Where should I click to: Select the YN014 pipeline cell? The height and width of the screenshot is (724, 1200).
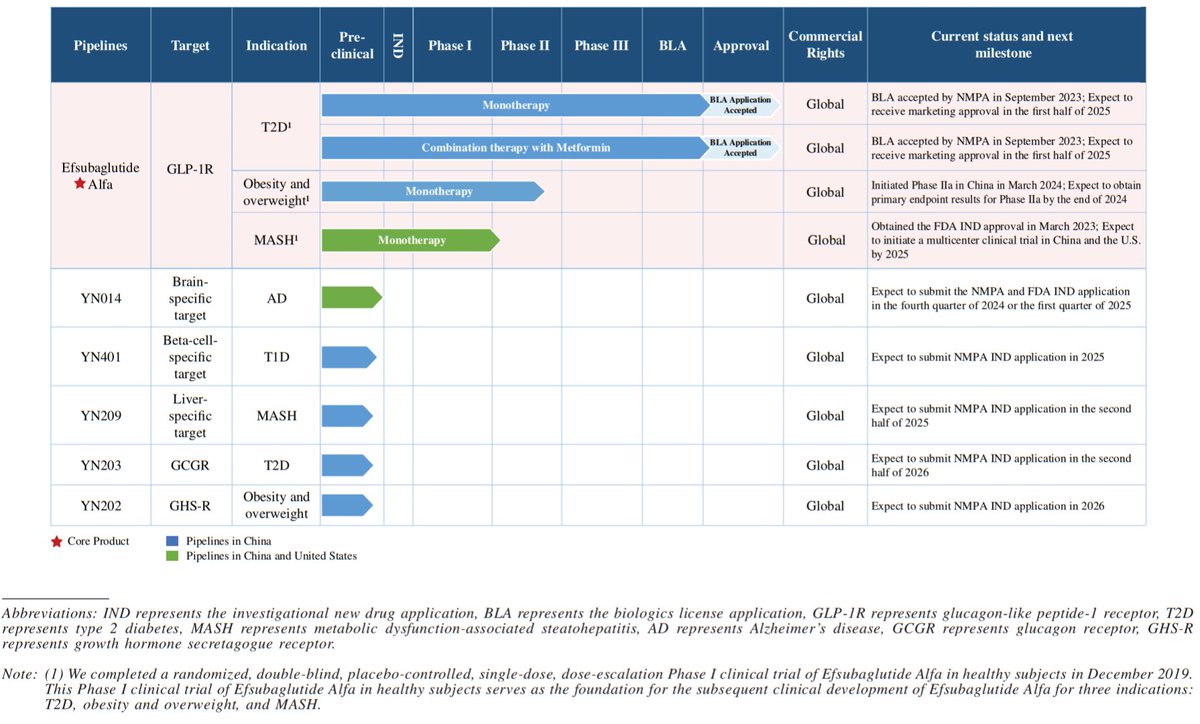click(x=100, y=297)
